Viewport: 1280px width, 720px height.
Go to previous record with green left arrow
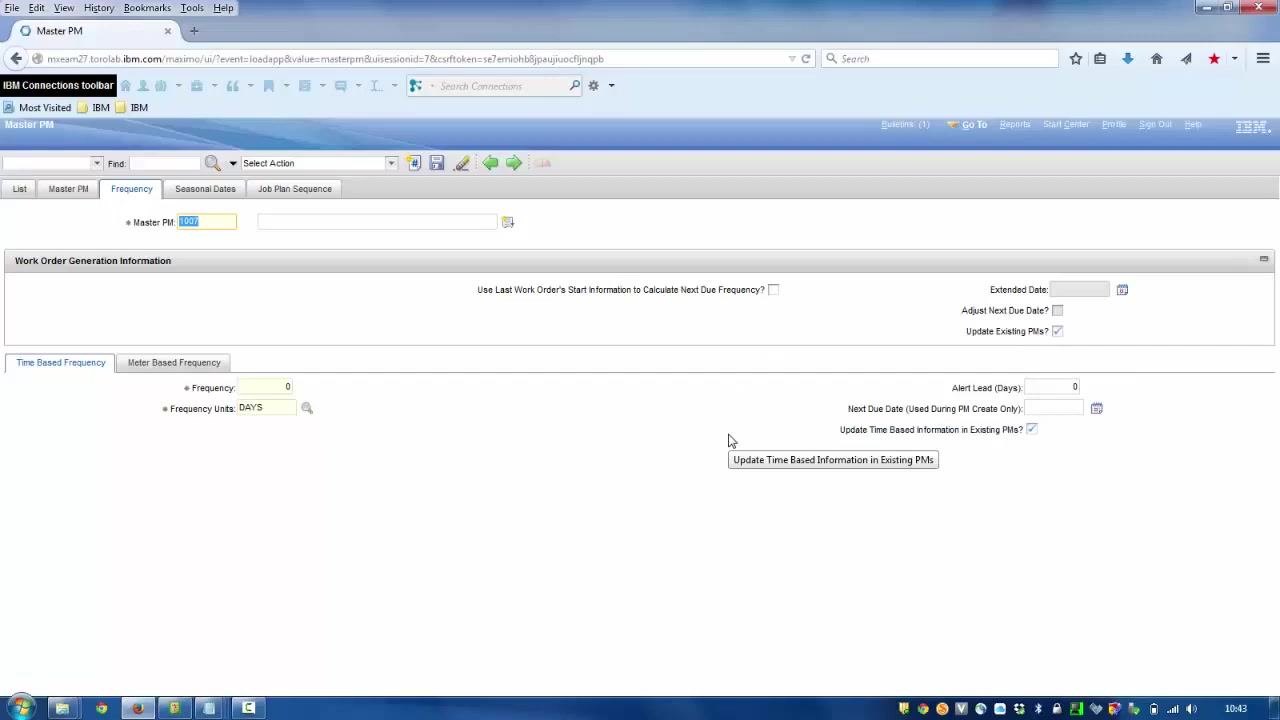click(x=490, y=163)
